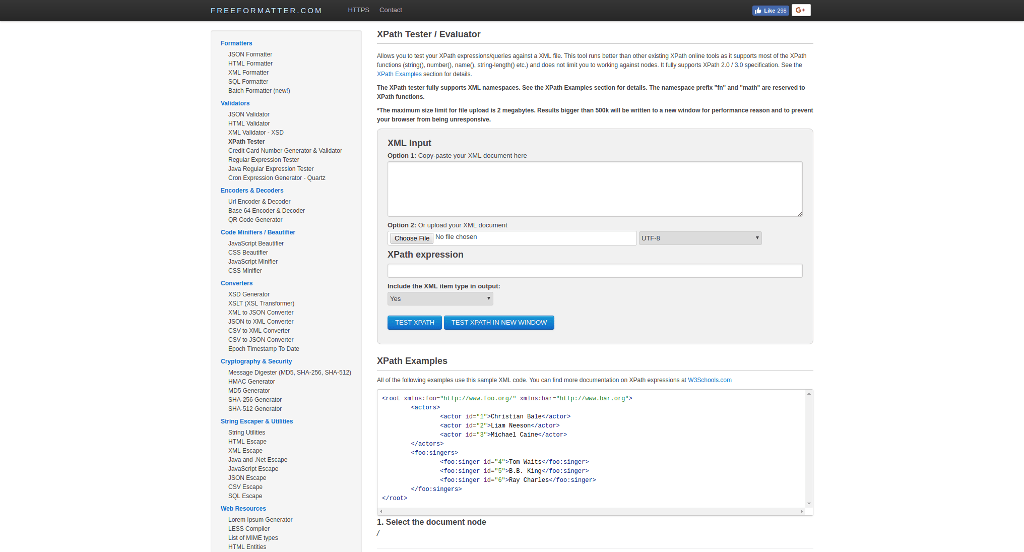Open Java and .Net Escape link

pyautogui.click(x=258, y=461)
